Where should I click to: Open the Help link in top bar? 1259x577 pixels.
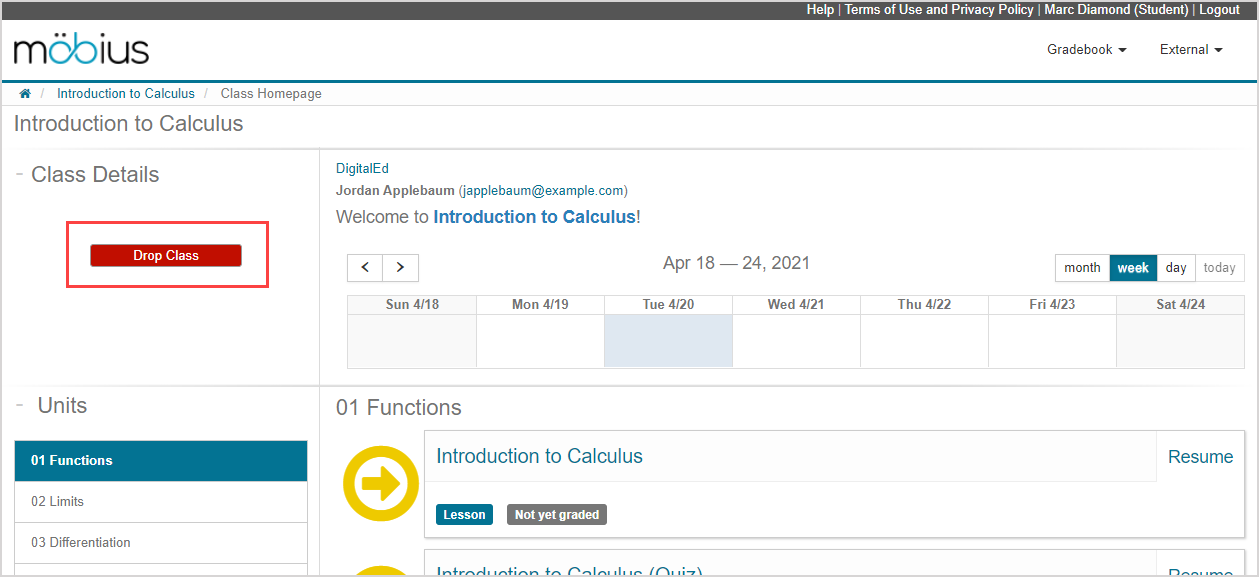[x=820, y=9]
